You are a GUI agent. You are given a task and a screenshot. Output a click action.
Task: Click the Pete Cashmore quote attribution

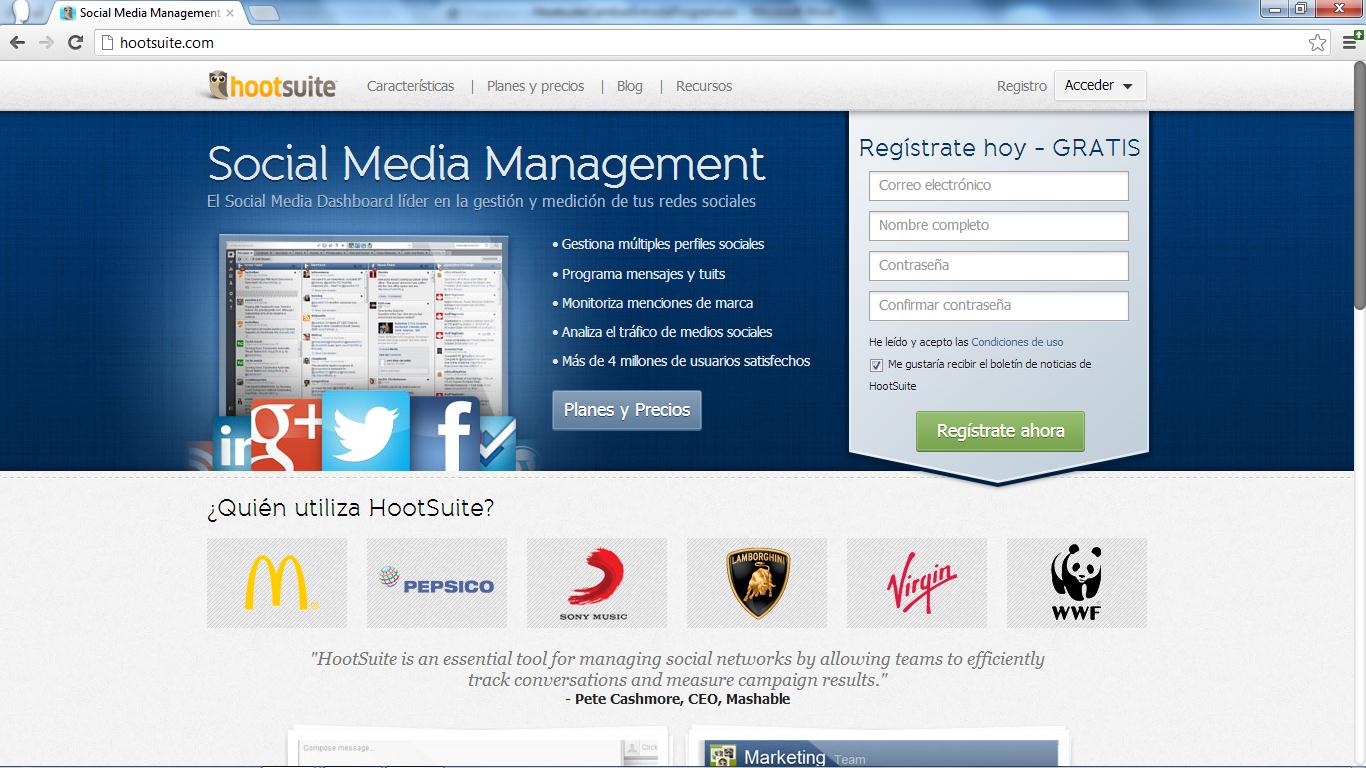pos(677,699)
